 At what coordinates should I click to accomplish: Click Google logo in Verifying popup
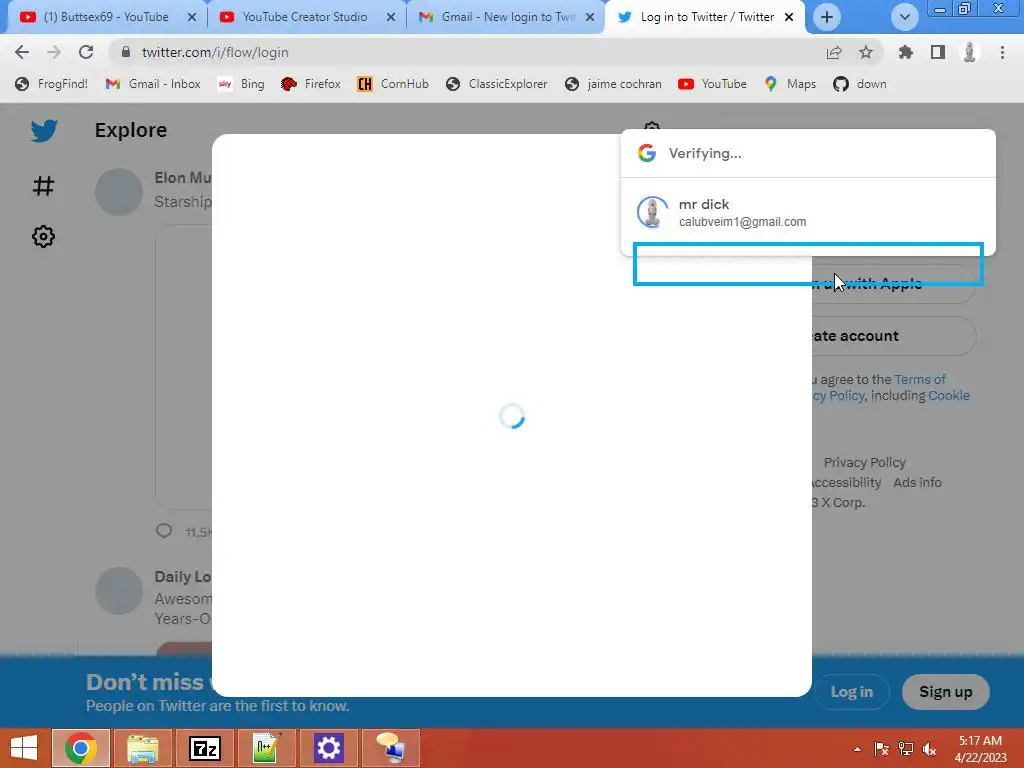[647, 153]
